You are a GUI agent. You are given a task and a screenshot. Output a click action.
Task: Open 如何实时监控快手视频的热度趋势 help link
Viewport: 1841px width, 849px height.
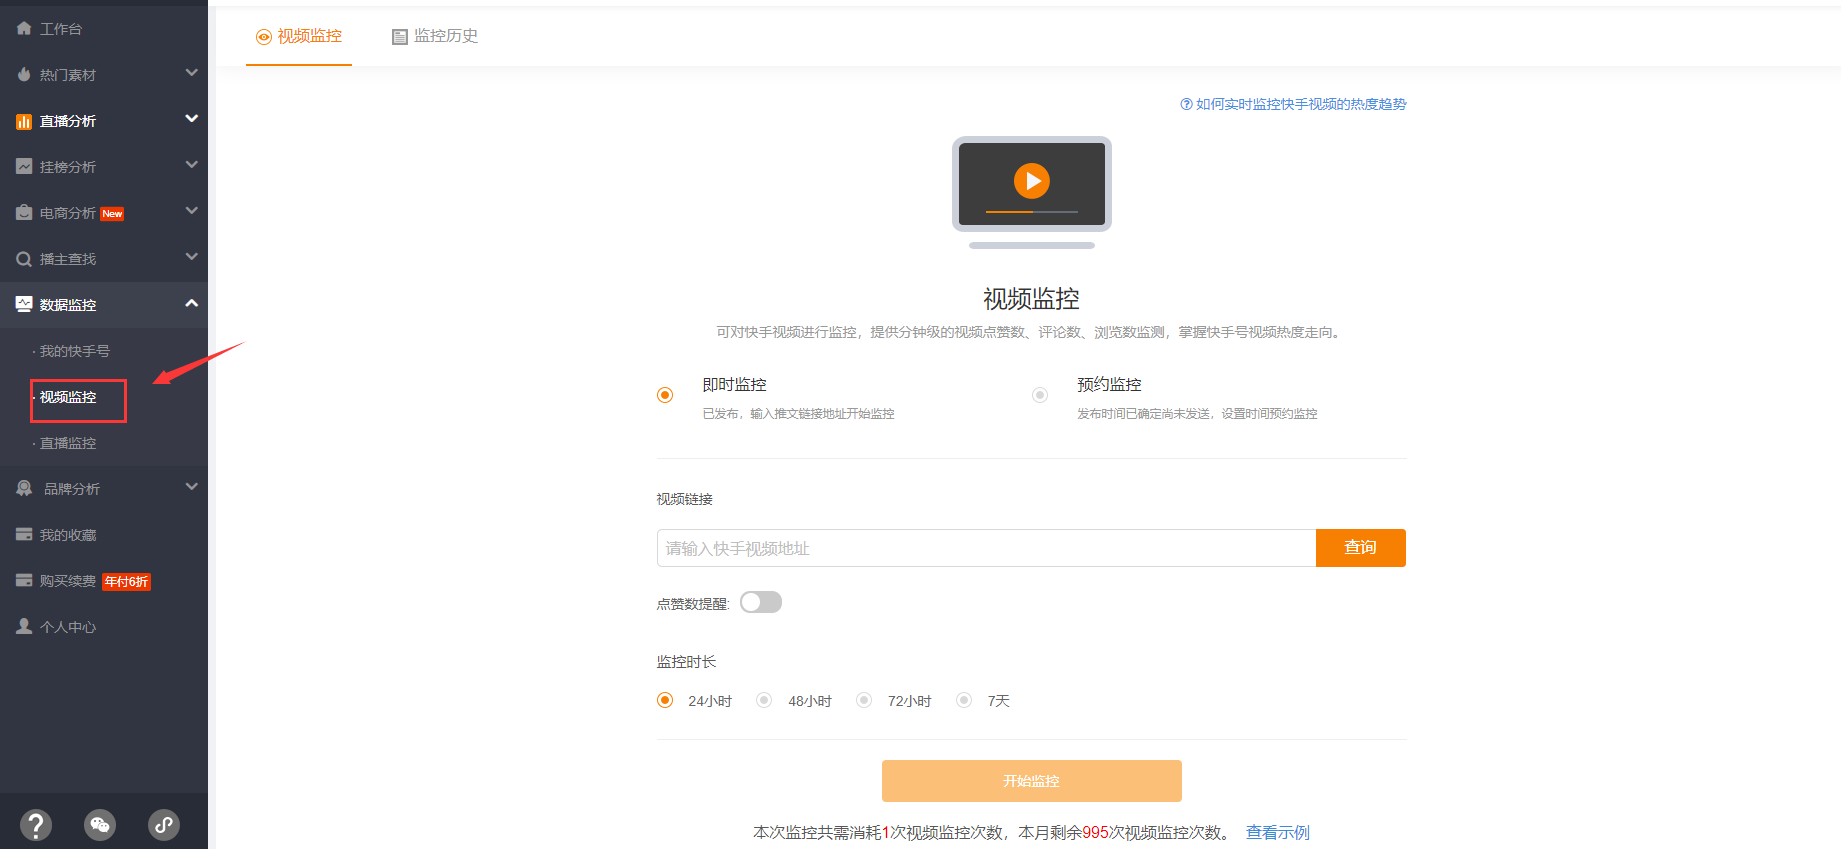tap(1301, 104)
